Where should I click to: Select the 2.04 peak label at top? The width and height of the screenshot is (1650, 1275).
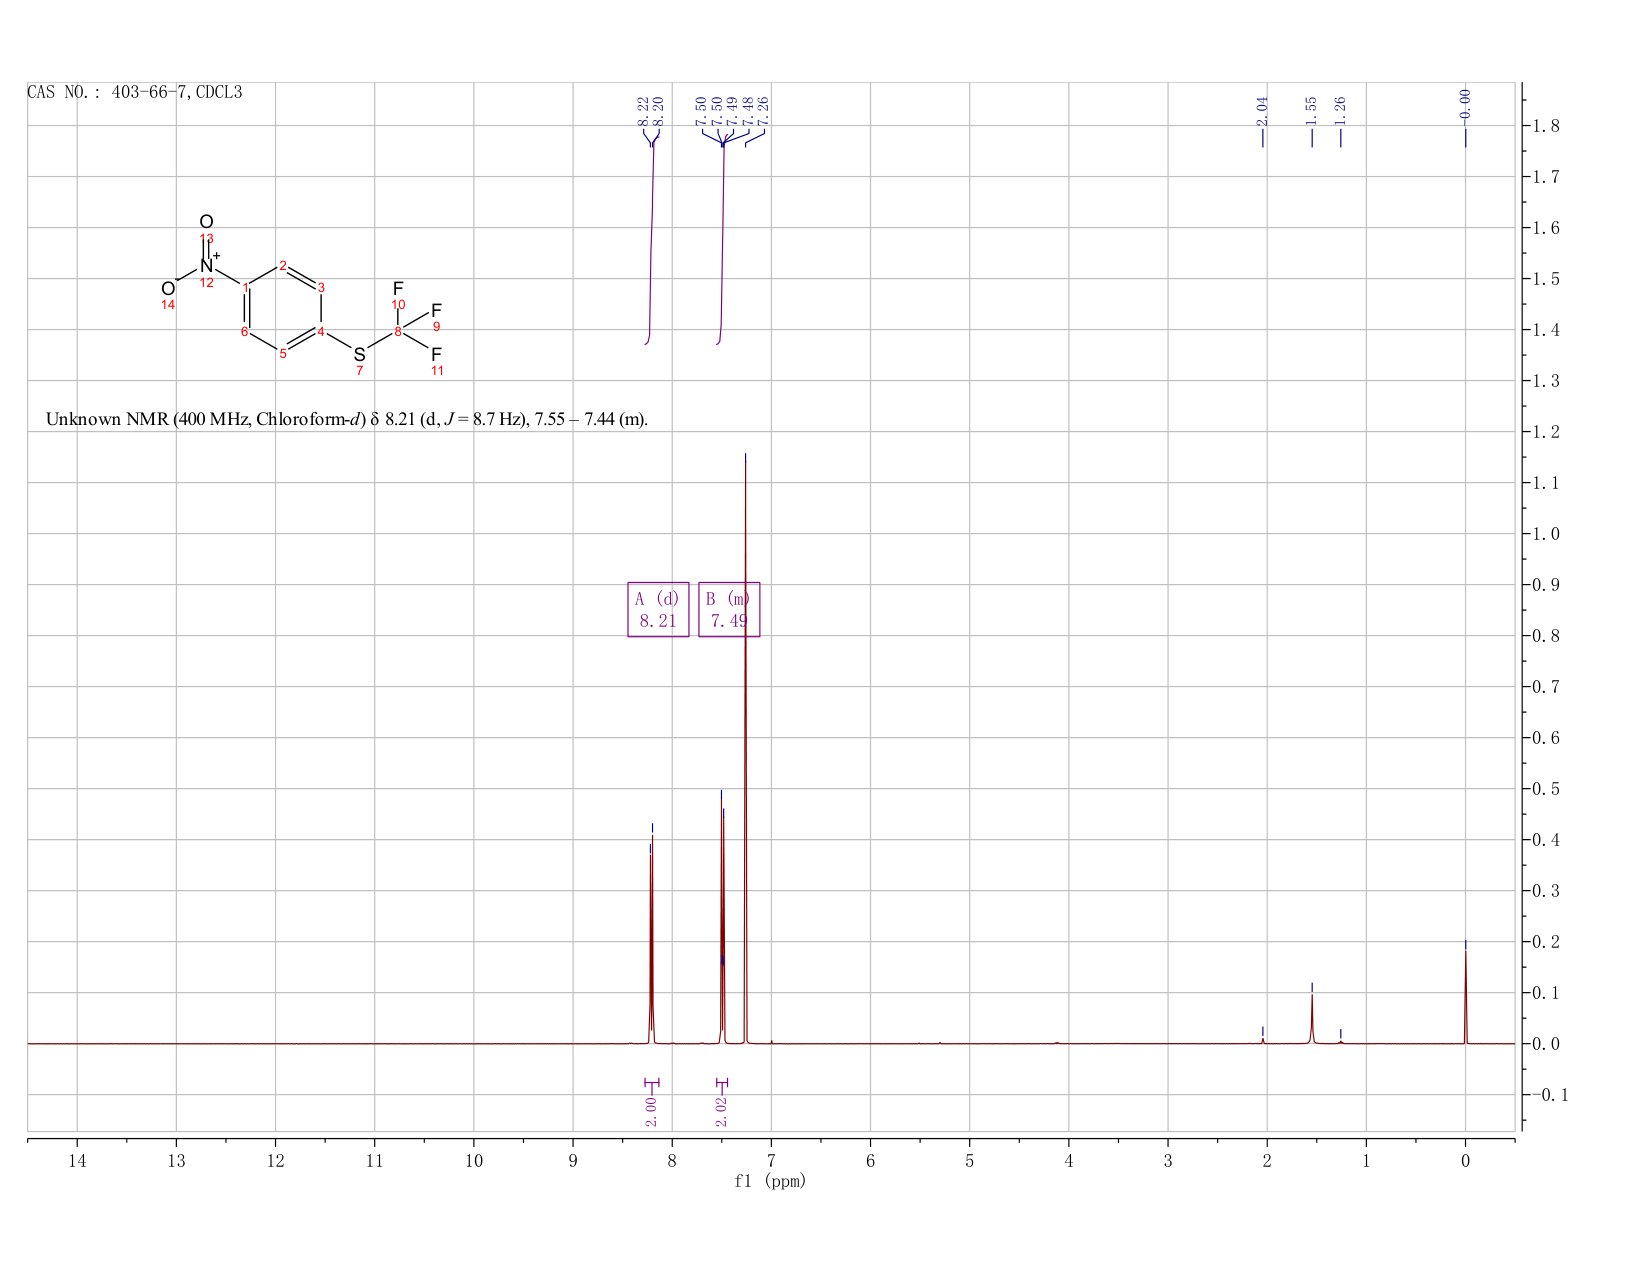click(1262, 109)
